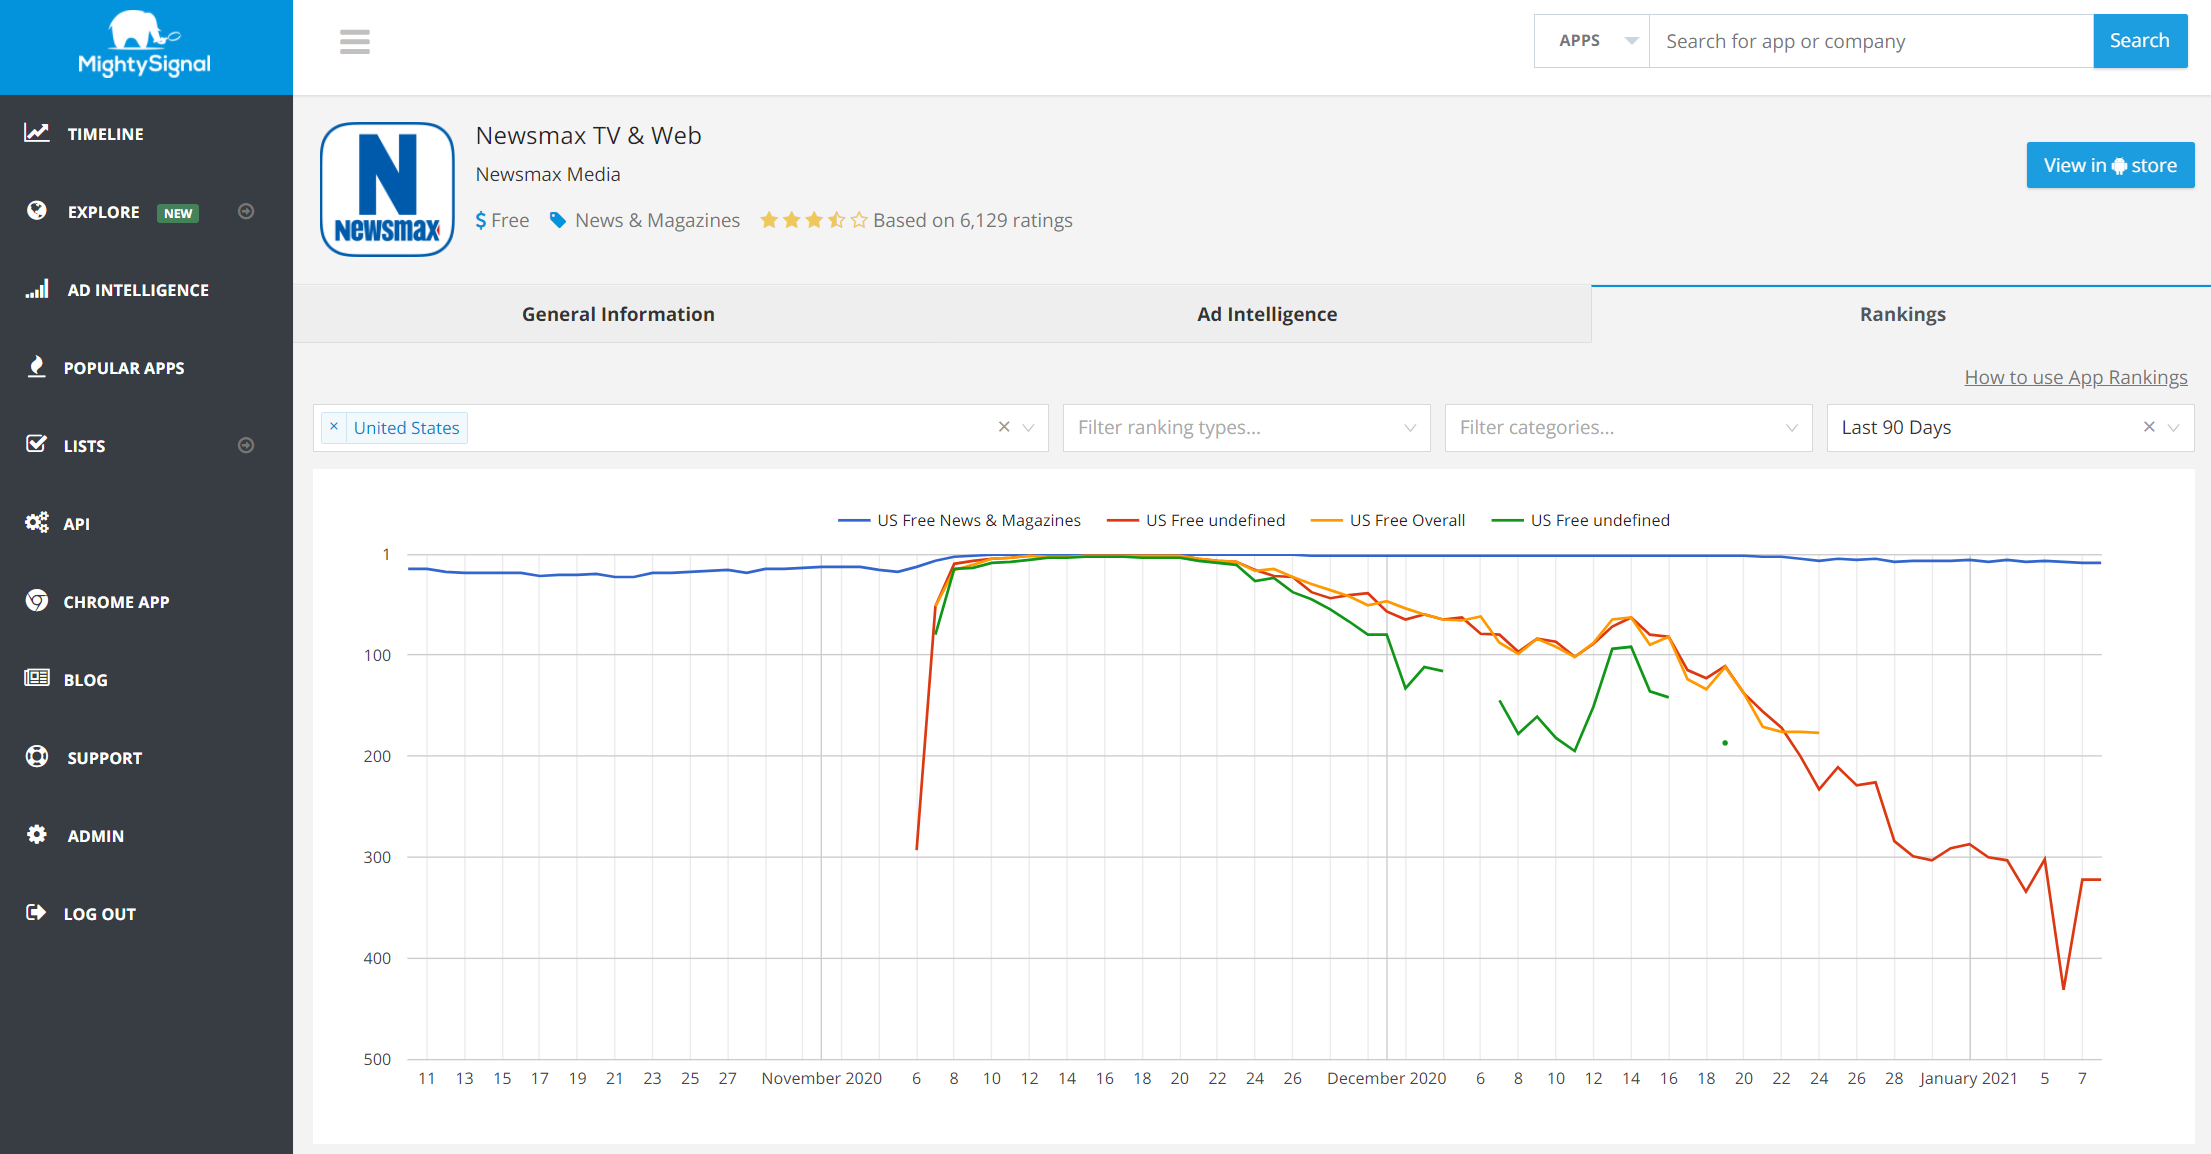The image size is (2211, 1154).
Task: Click View in store button
Action: click(x=2110, y=165)
